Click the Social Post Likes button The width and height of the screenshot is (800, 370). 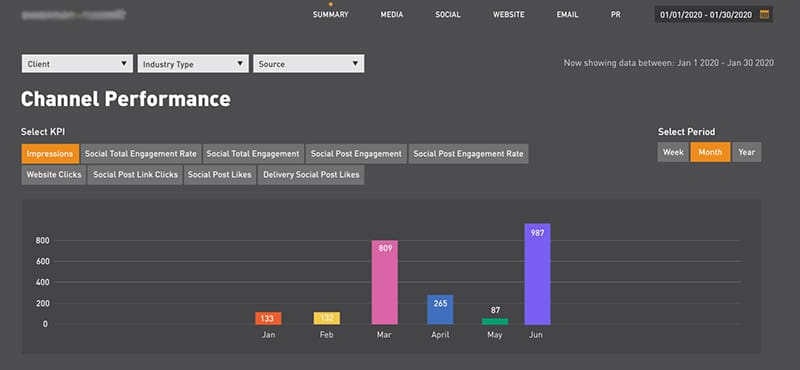(x=220, y=175)
